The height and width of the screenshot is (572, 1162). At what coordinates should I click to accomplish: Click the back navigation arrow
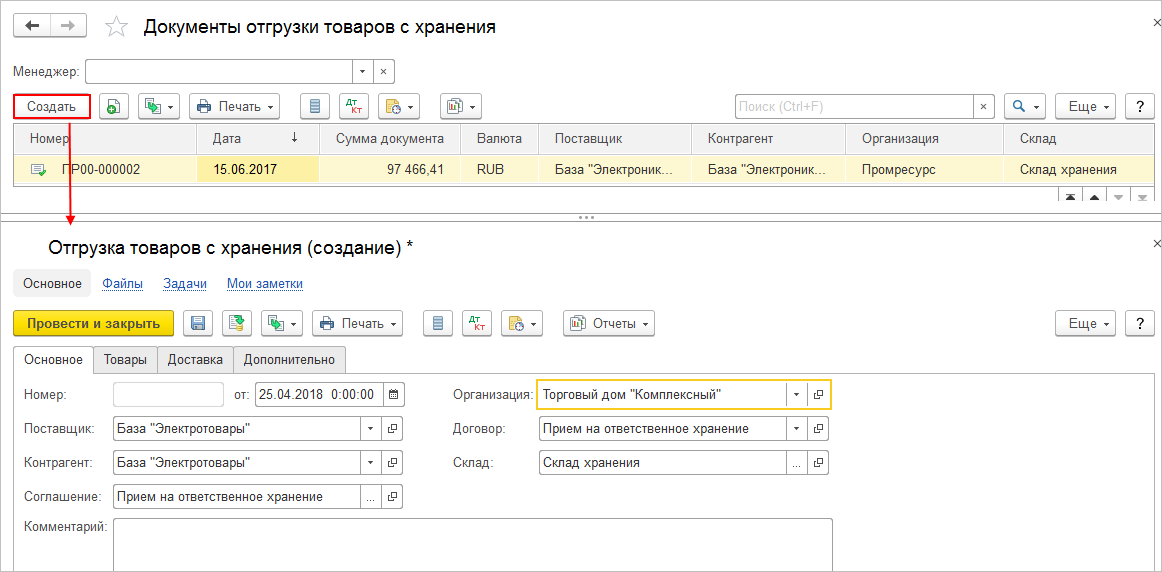(x=31, y=26)
